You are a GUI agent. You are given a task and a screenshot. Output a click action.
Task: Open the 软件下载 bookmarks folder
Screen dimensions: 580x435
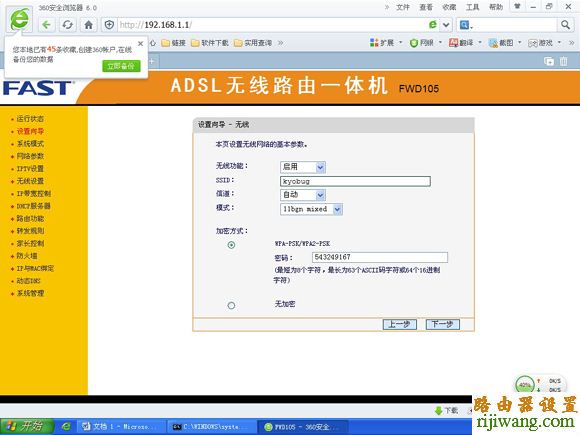click(210, 43)
